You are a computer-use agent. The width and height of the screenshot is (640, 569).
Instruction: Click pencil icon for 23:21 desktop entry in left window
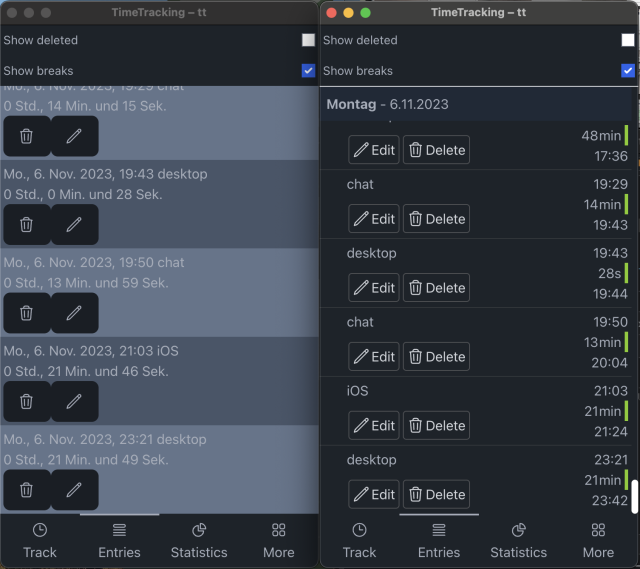[74, 490]
